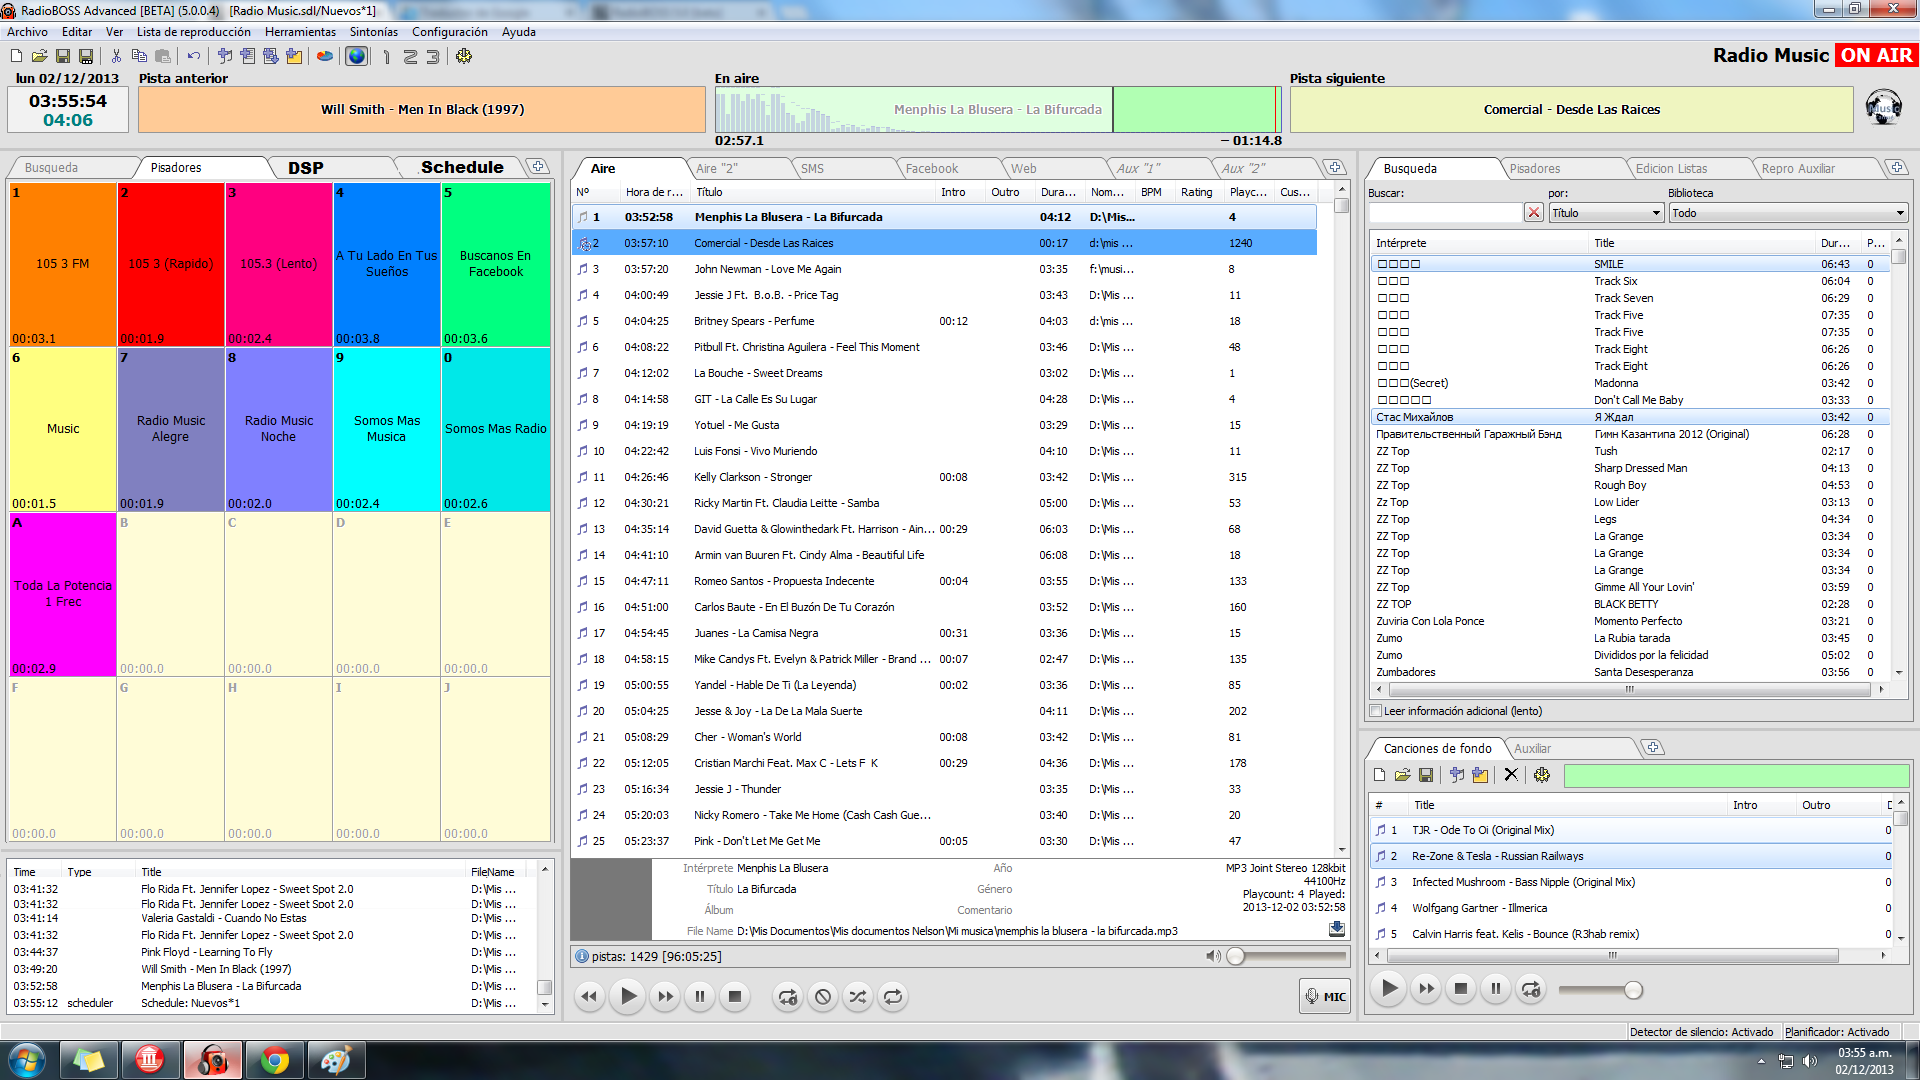Trigger the Radio Music Noche pad

point(279,429)
